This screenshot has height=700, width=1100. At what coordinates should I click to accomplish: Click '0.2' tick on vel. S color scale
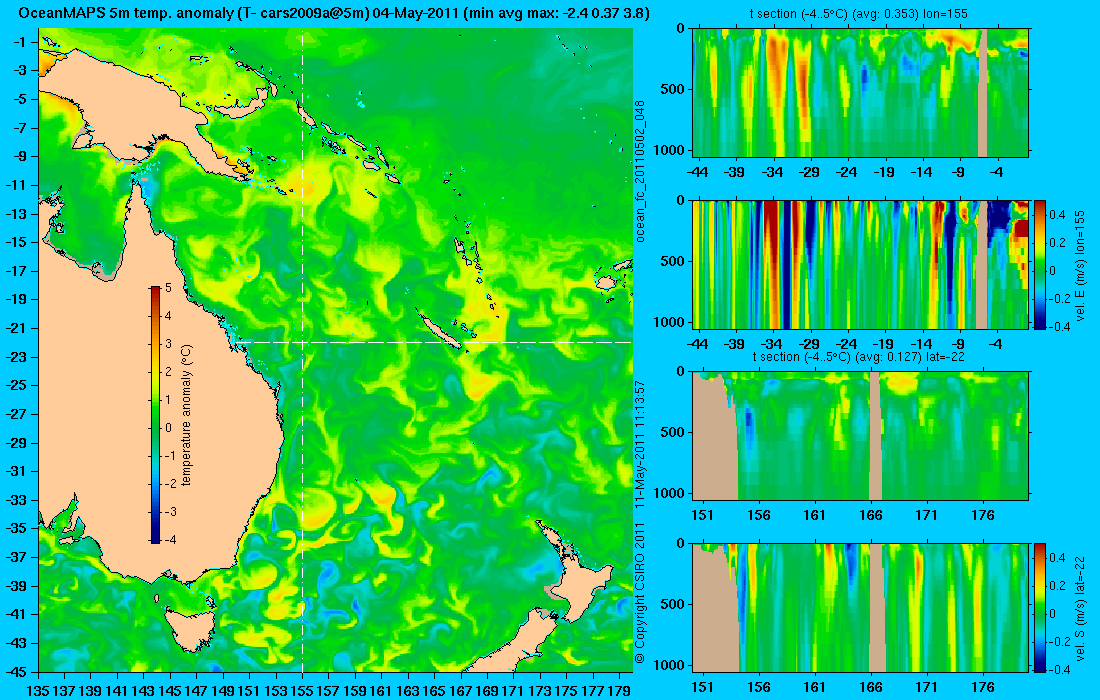click(1059, 585)
